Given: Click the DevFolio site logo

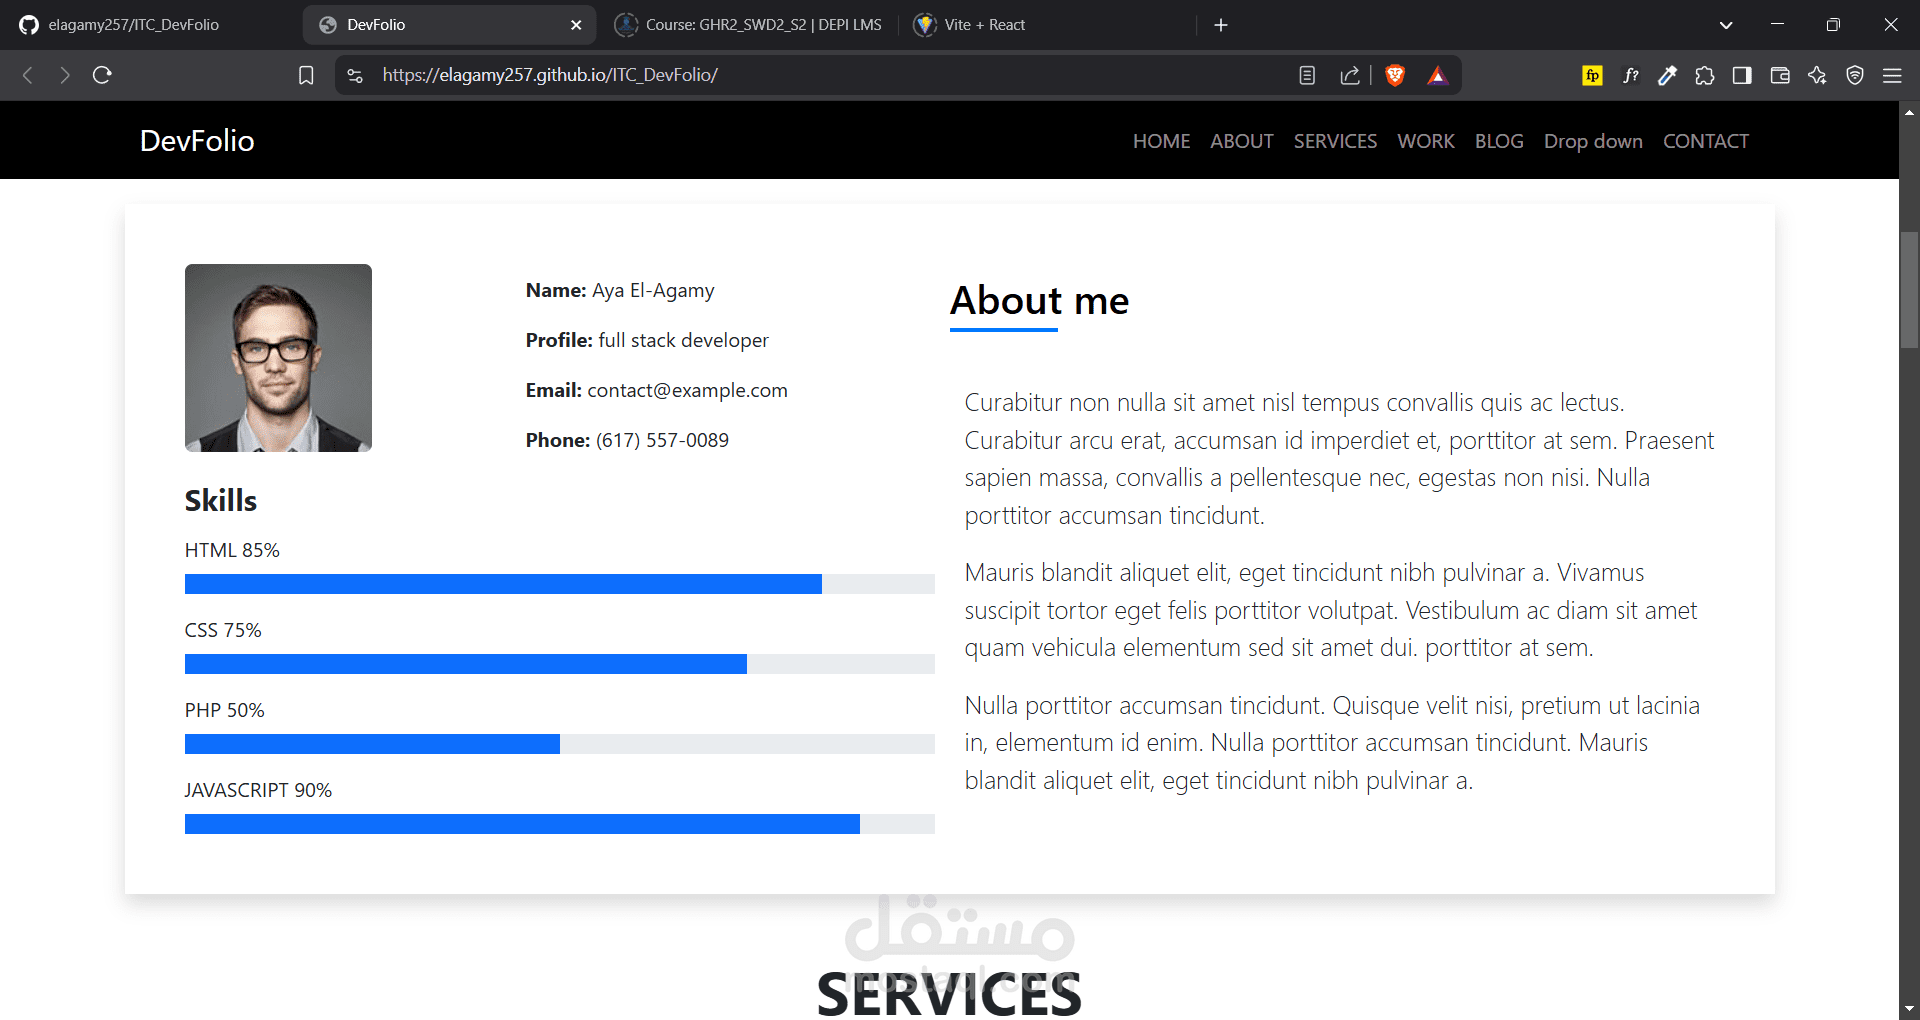Looking at the screenshot, I should click(x=197, y=141).
